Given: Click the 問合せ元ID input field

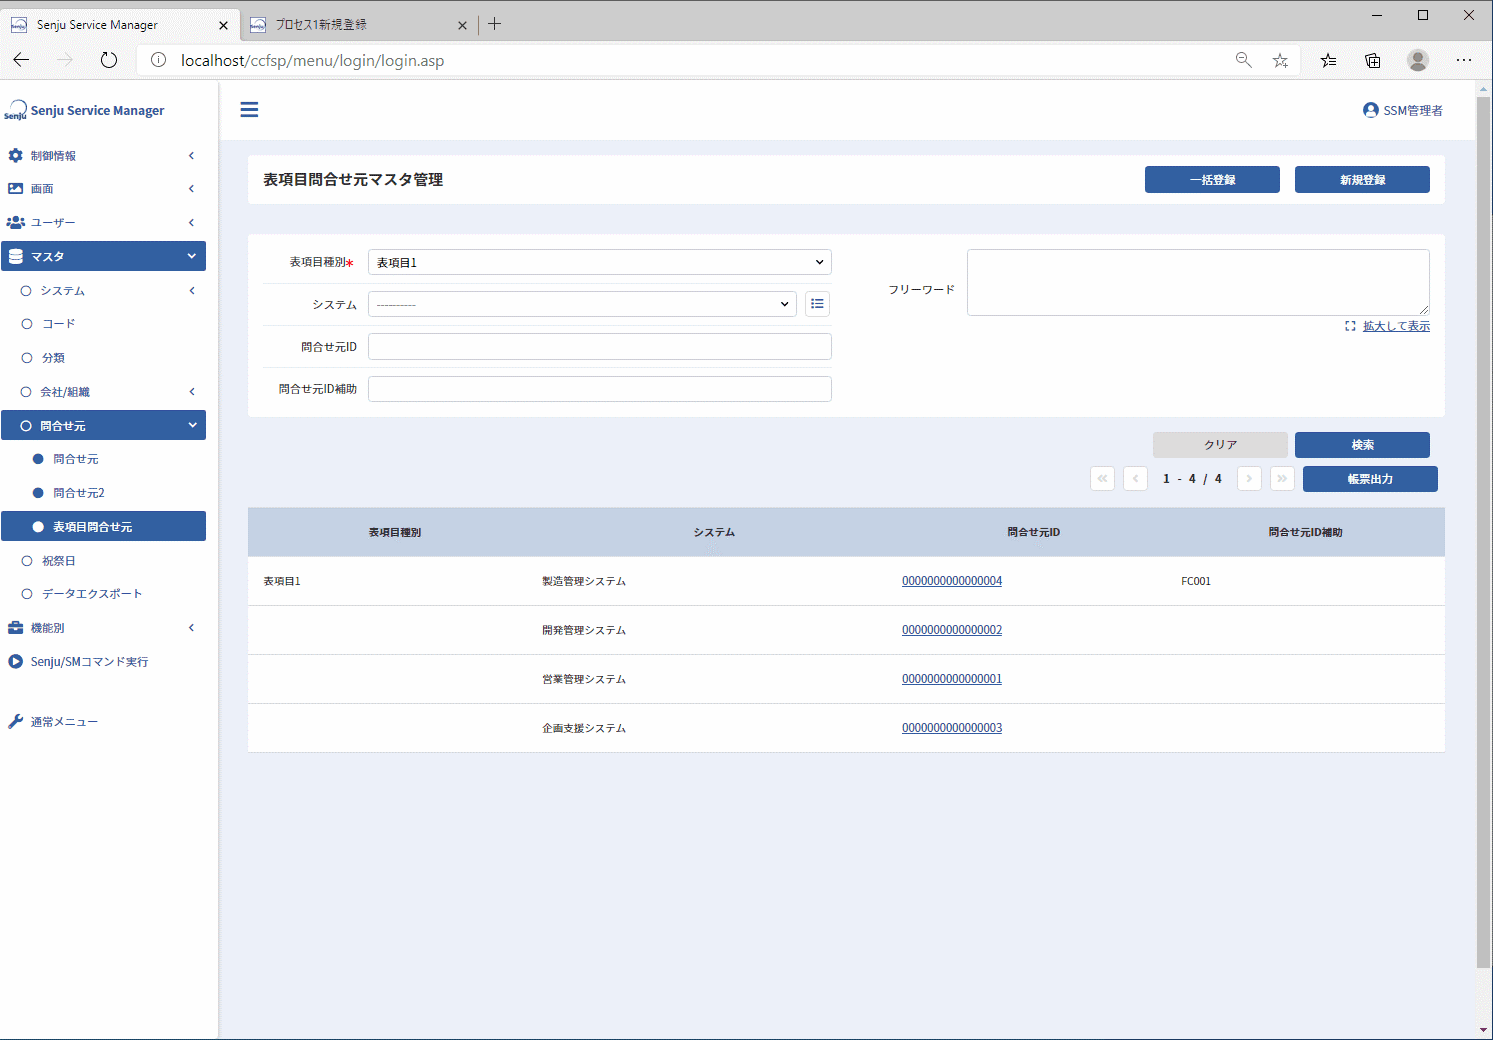Looking at the screenshot, I should point(600,347).
